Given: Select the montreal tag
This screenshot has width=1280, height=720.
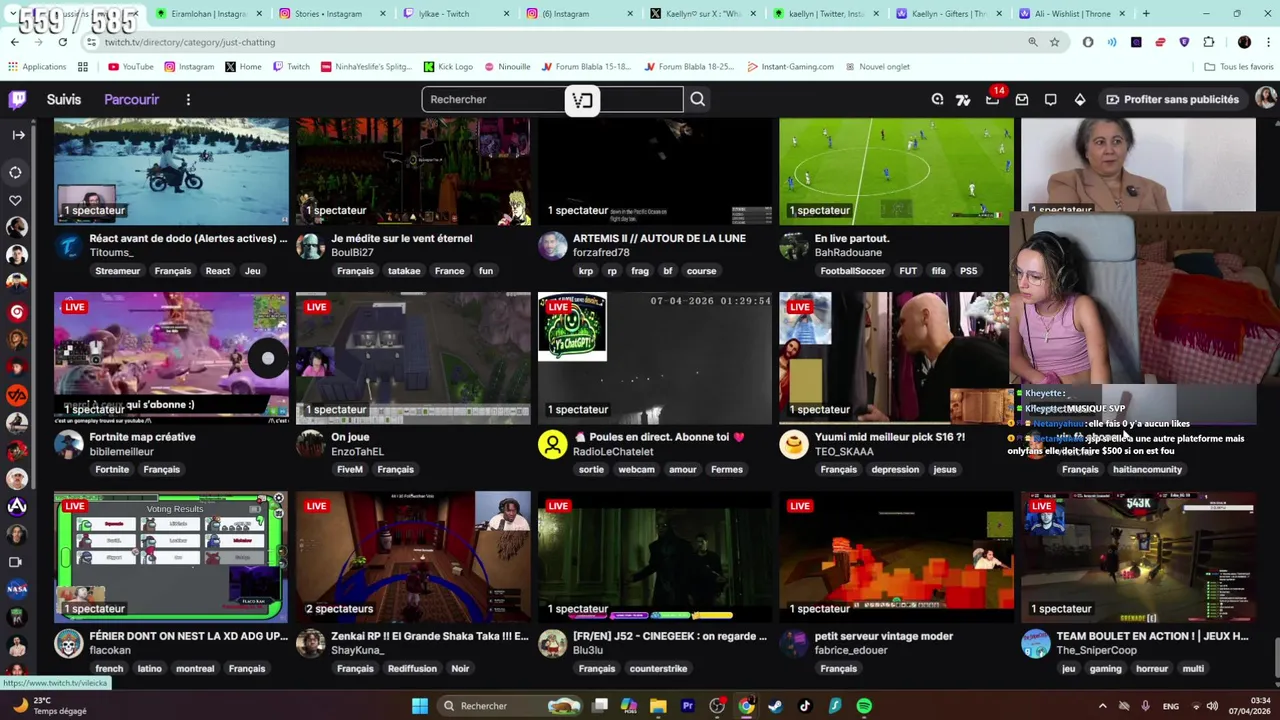Looking at the screenshot, I should pos(195,668).
